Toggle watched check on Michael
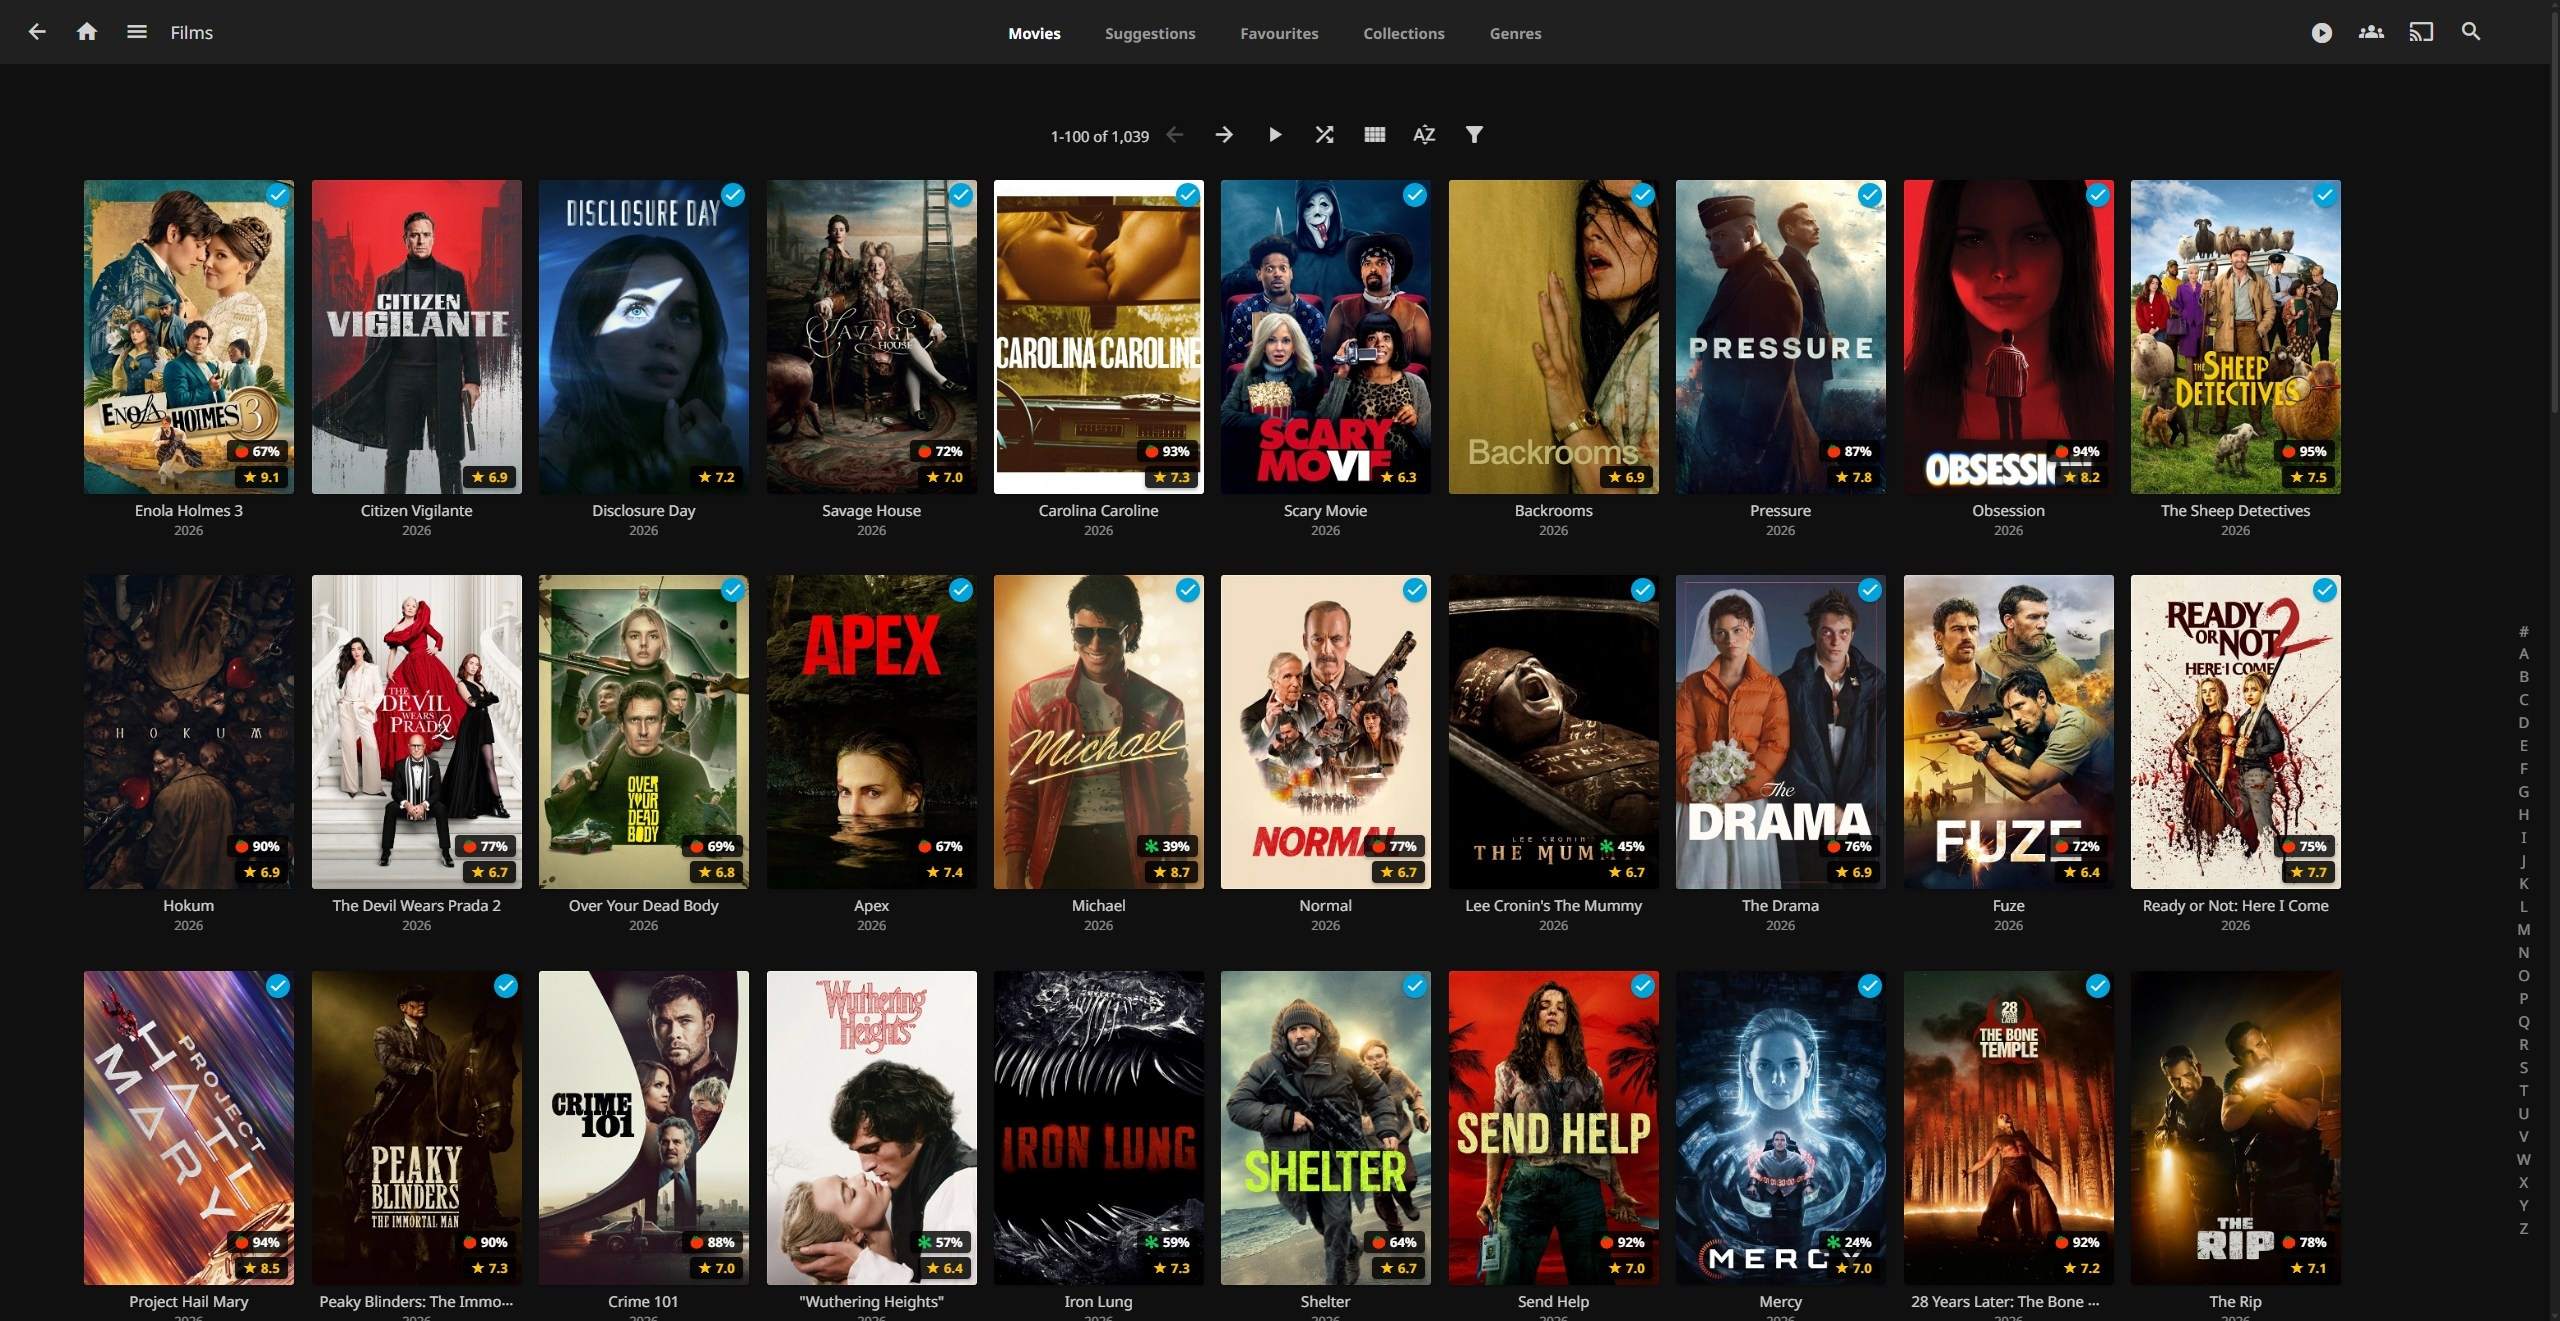 coord(1188,591)
